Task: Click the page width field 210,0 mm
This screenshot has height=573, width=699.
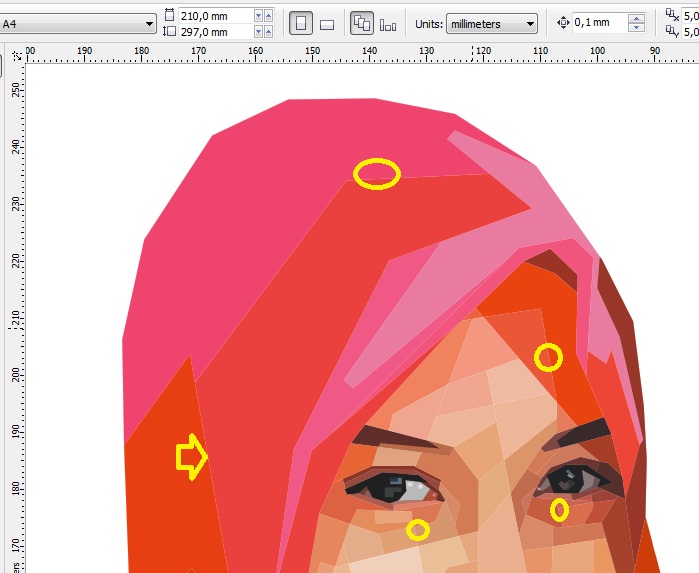Action: 215,16
